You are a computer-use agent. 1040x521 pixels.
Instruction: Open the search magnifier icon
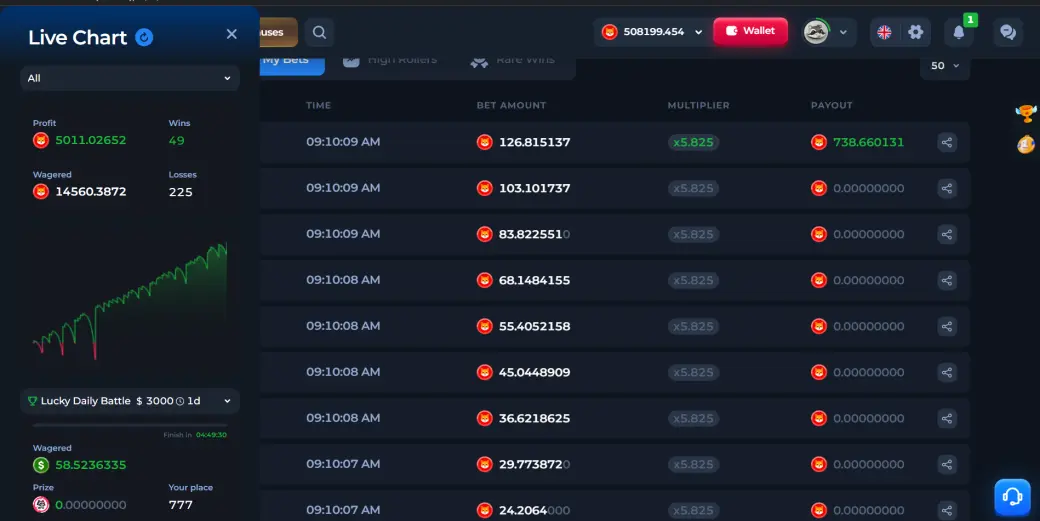319,32
